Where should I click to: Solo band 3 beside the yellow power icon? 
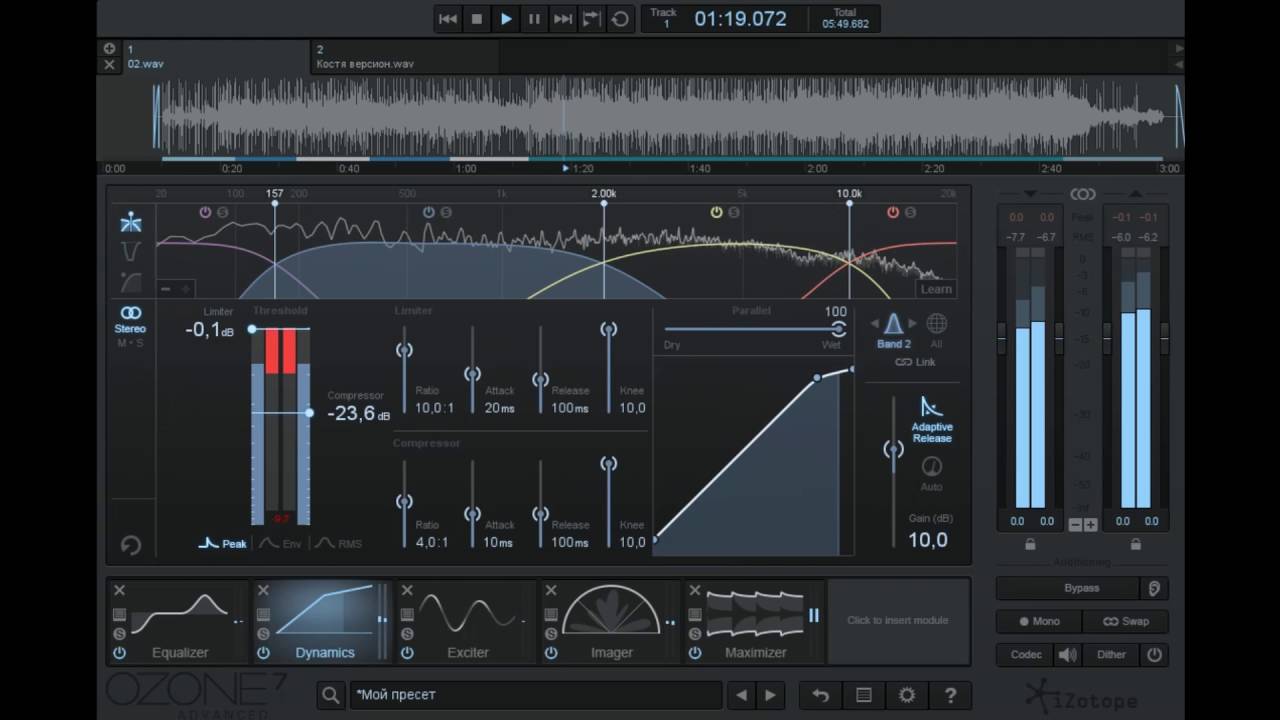pos(733,212)
